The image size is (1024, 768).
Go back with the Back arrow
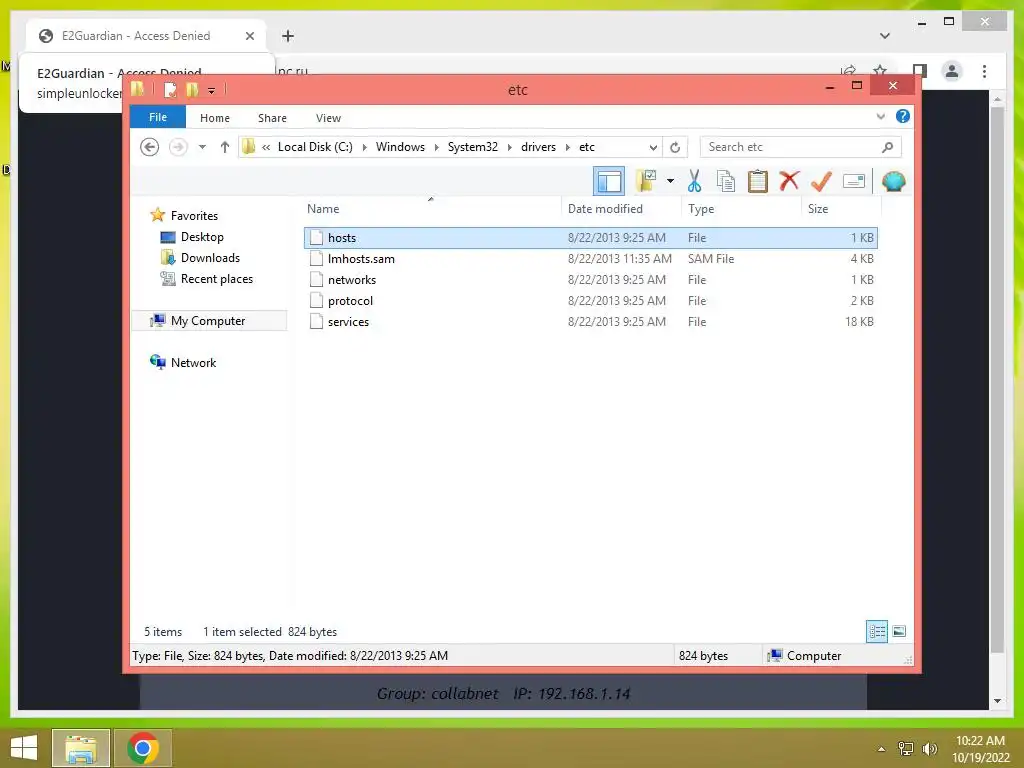[150, 147]
